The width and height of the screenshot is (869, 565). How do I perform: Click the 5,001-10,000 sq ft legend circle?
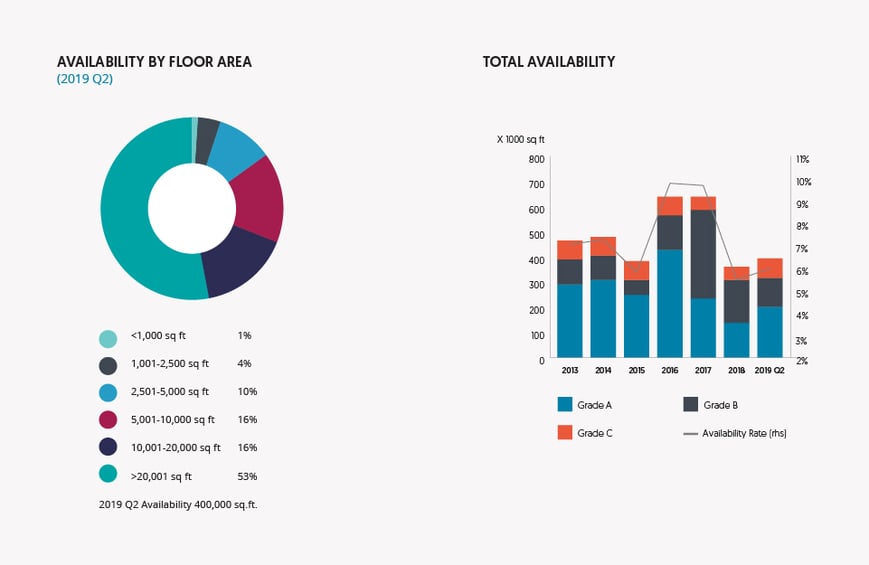click(108, 420)
